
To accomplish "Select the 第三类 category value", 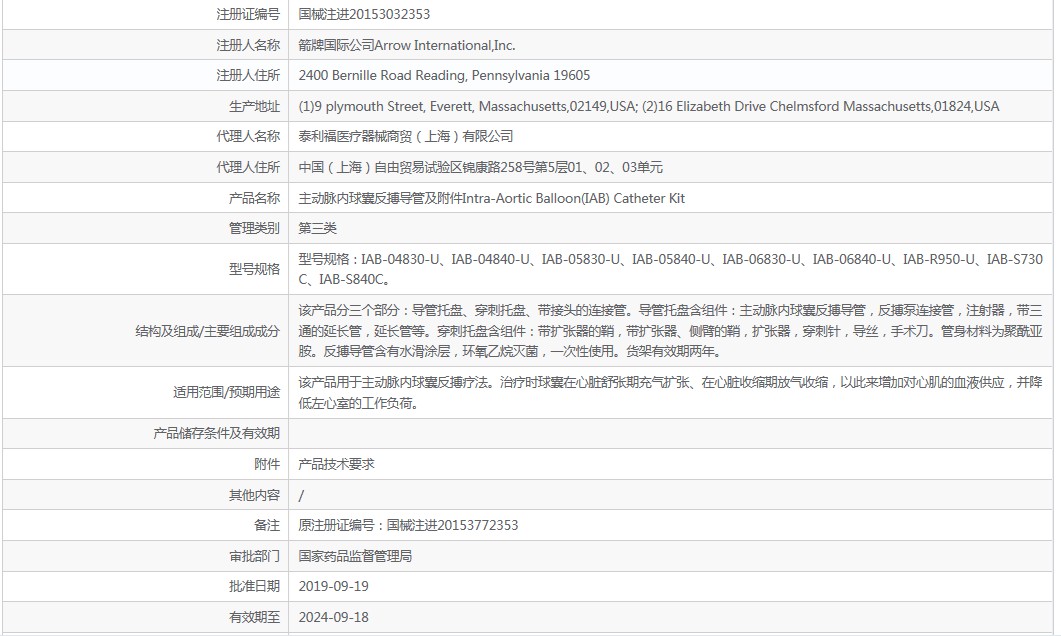I will pos(317,229).
